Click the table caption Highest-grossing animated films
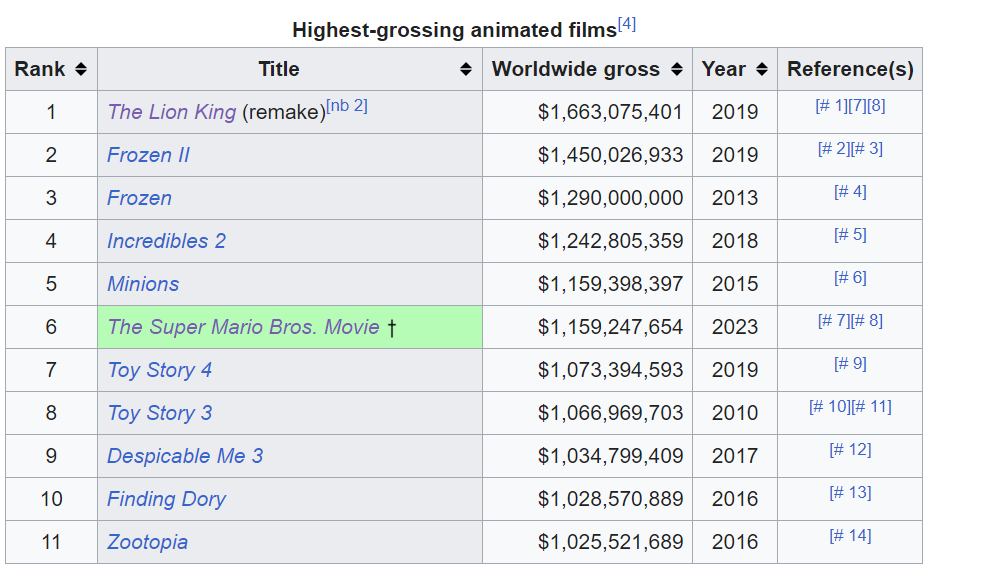This screenshot has width=984, height=564. 454,30
